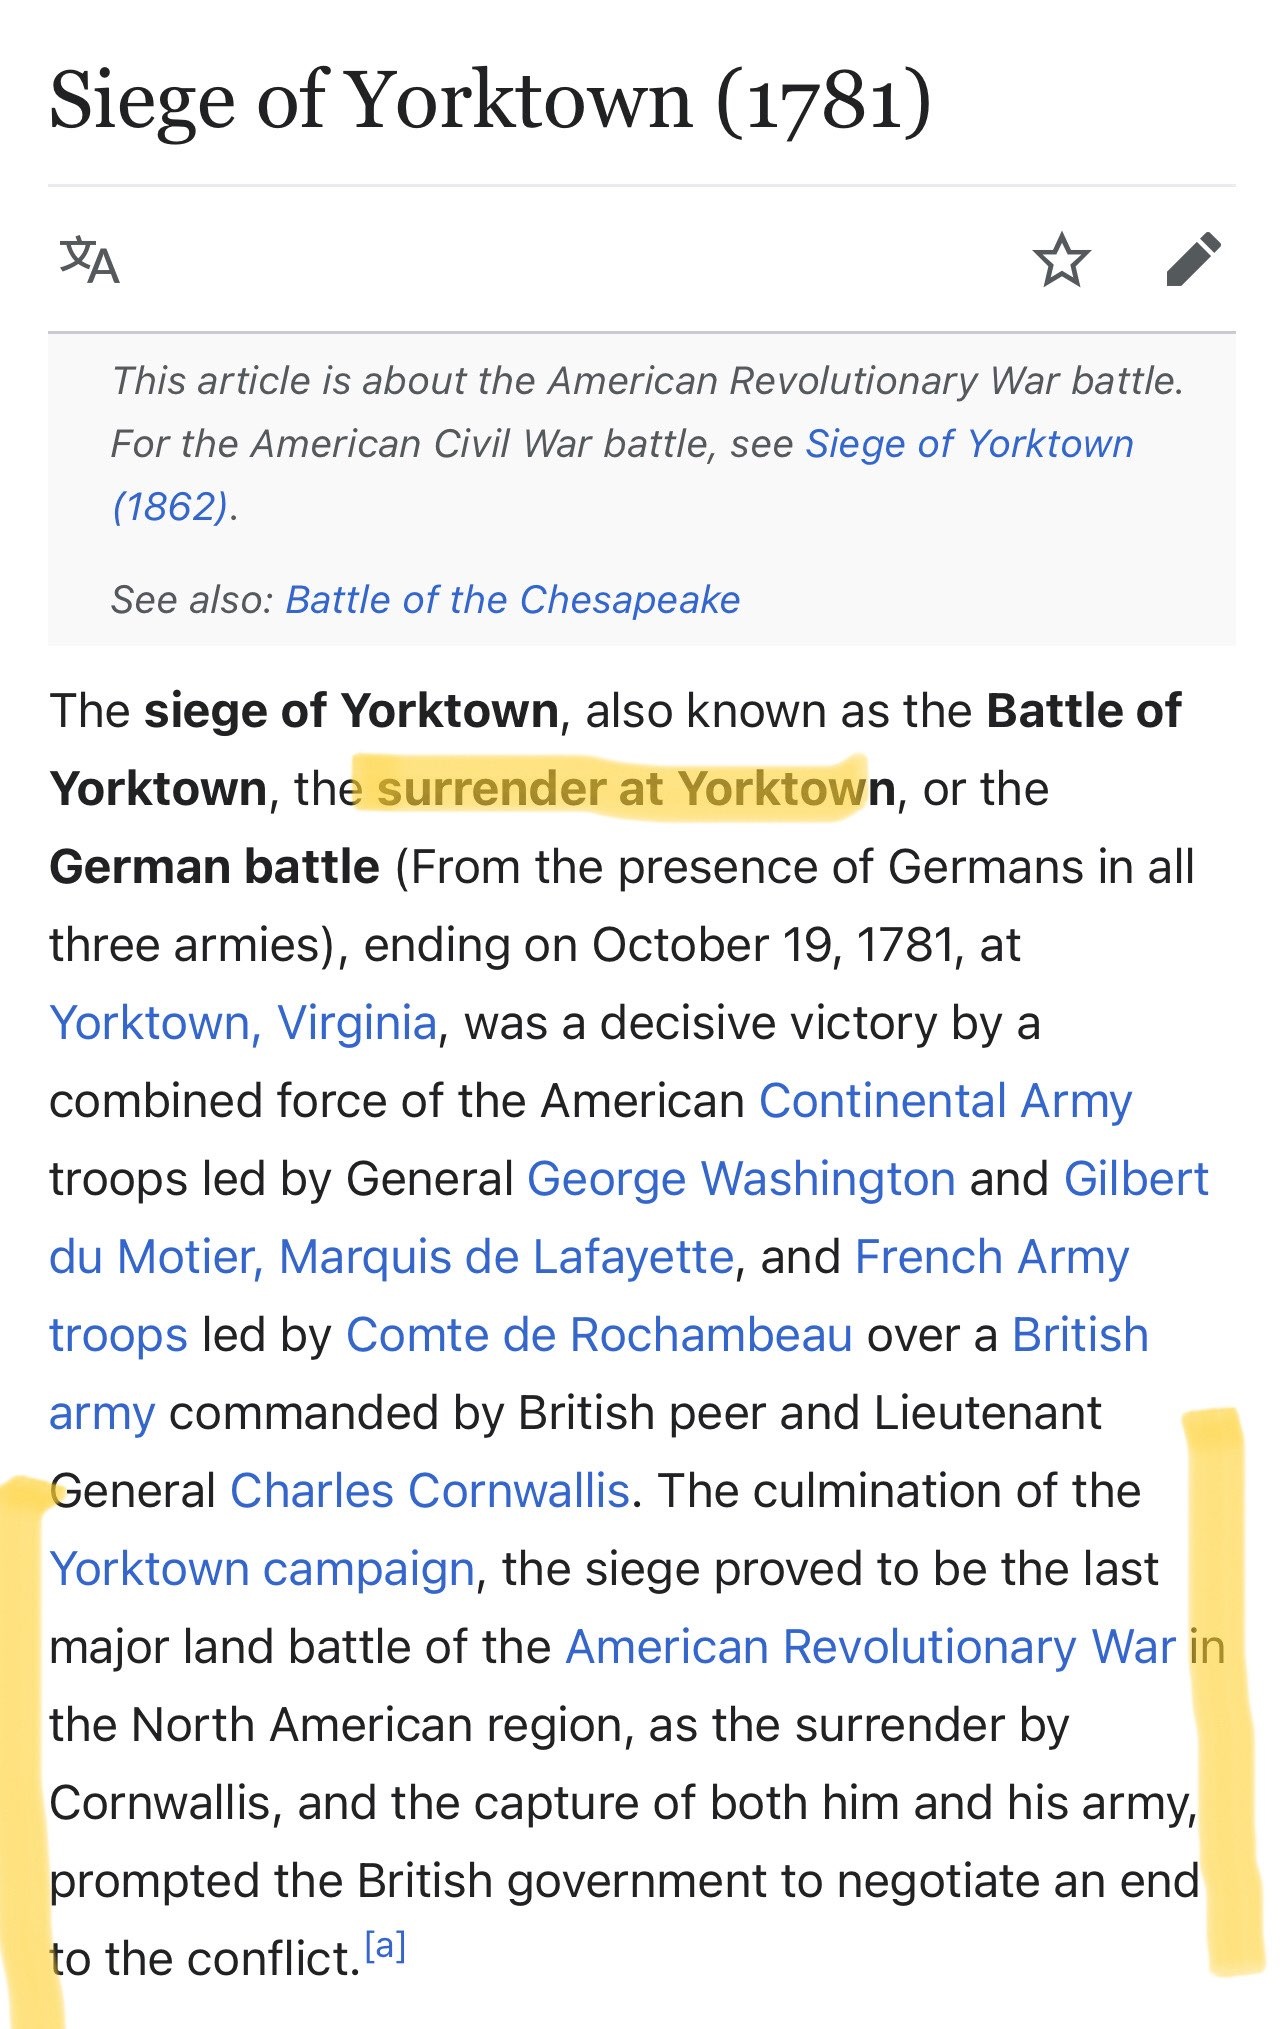This screenshot has height=2029, width=1284.
Task: Tap the grey hatnote disambiguation box
Action: (x=642, y=490)
